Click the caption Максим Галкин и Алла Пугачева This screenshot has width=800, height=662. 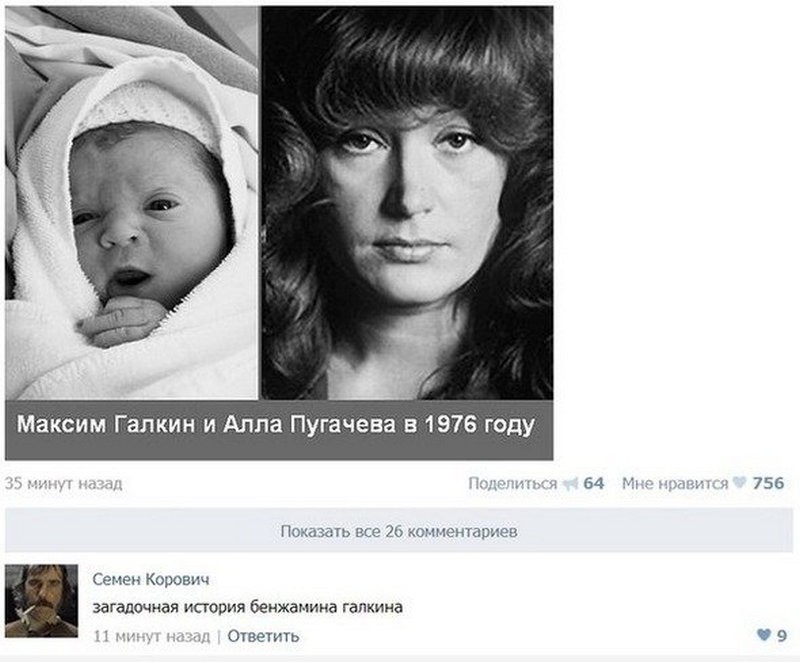pyautogui.click(x=206, y=424)
